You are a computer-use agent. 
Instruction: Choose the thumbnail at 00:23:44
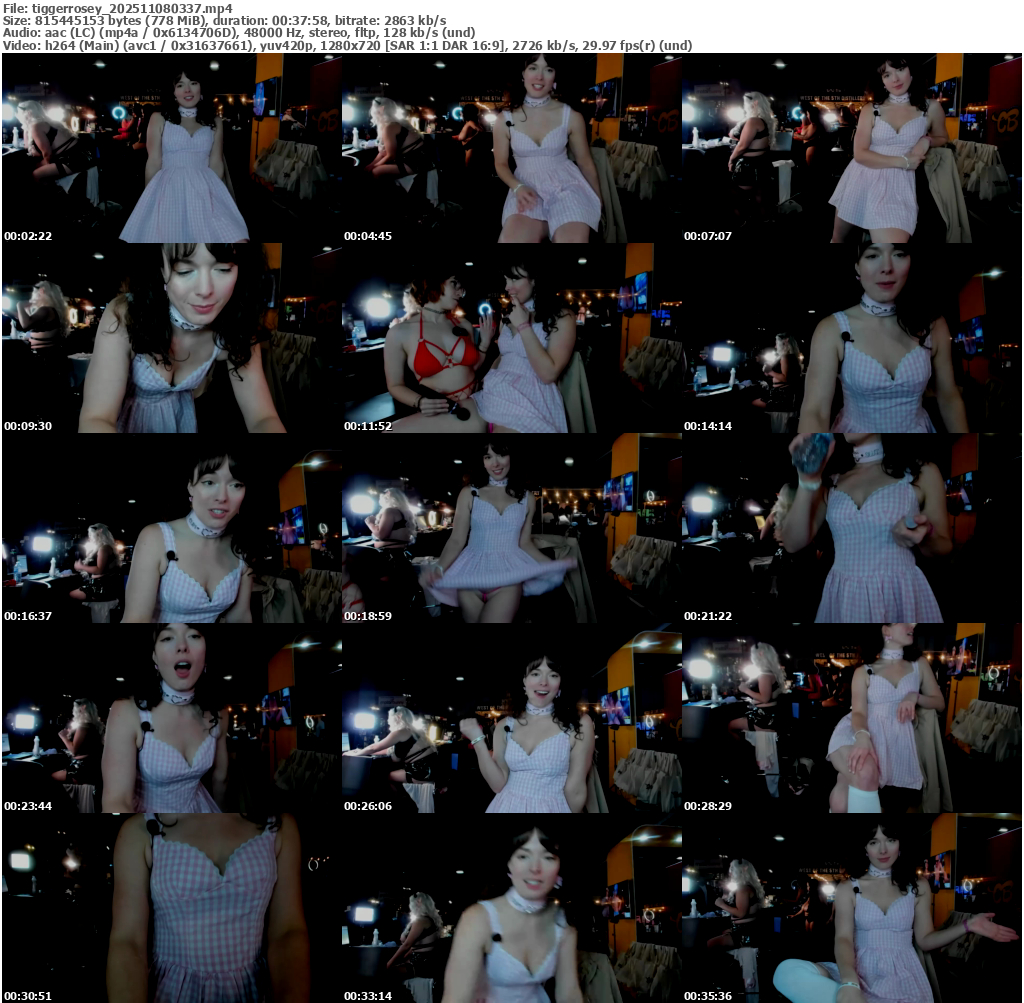(172, 718)
